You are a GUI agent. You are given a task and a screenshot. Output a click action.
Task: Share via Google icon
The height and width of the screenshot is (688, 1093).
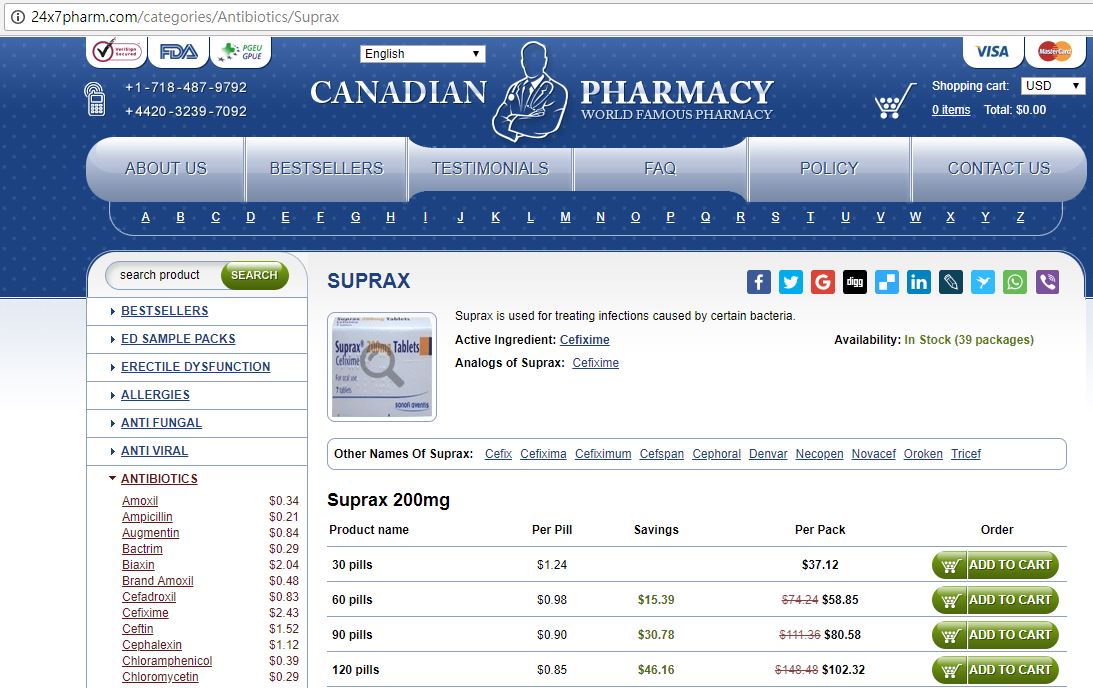823,282
